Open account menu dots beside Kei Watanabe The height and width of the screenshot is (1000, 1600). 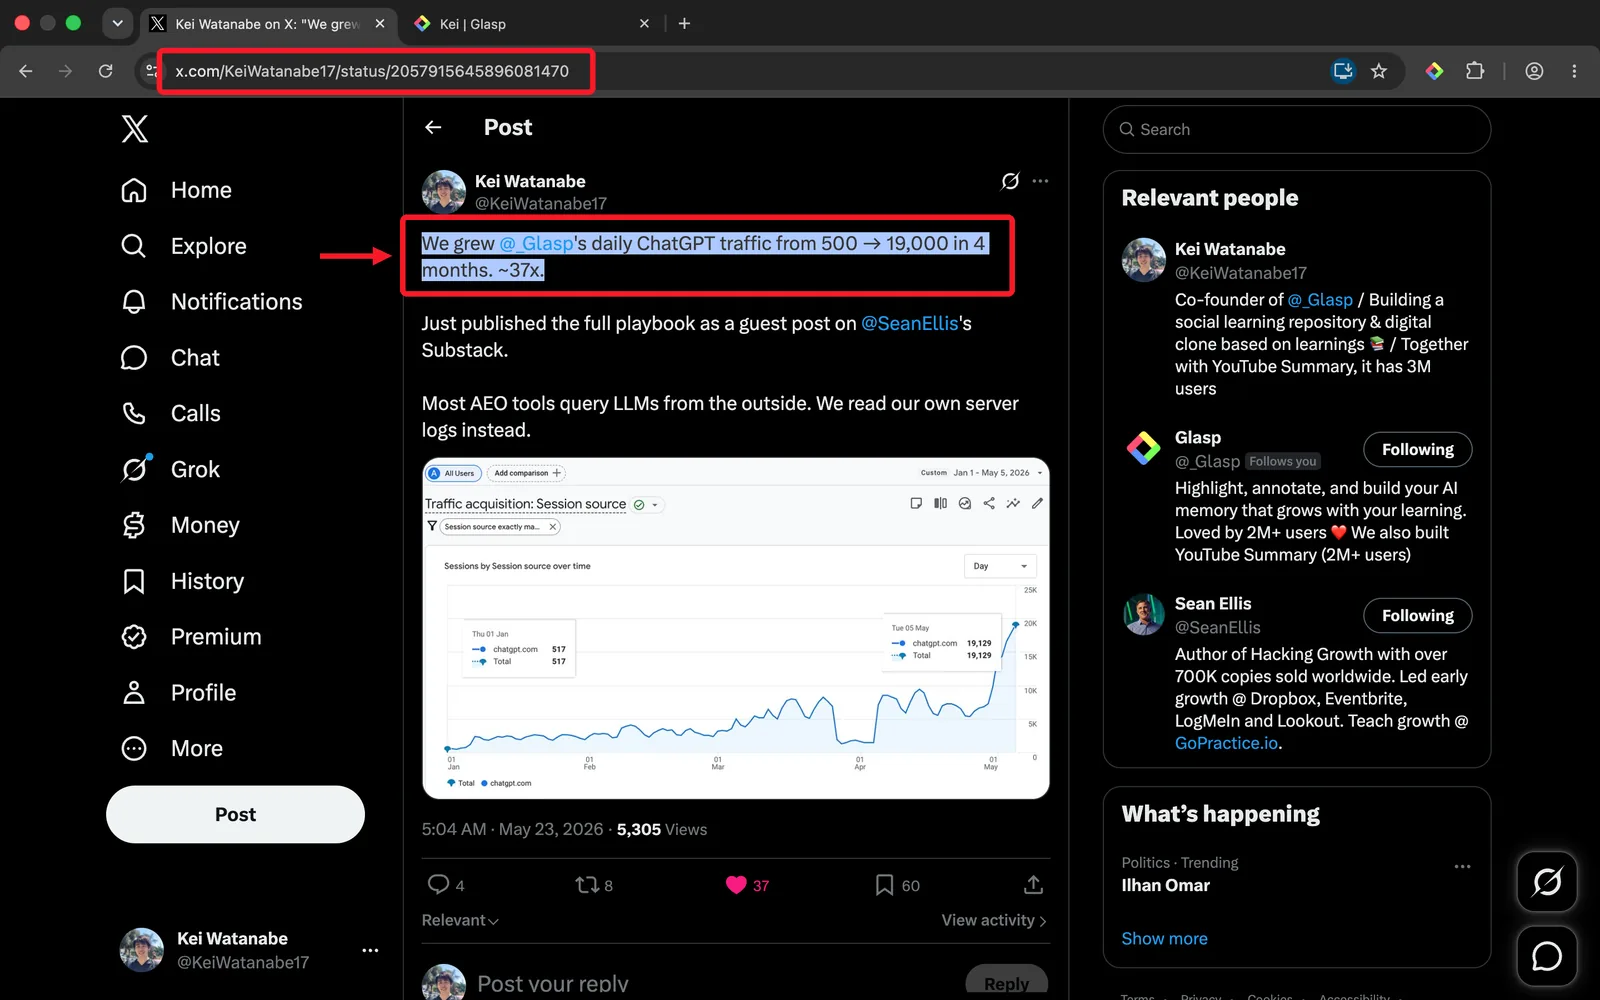370,950
